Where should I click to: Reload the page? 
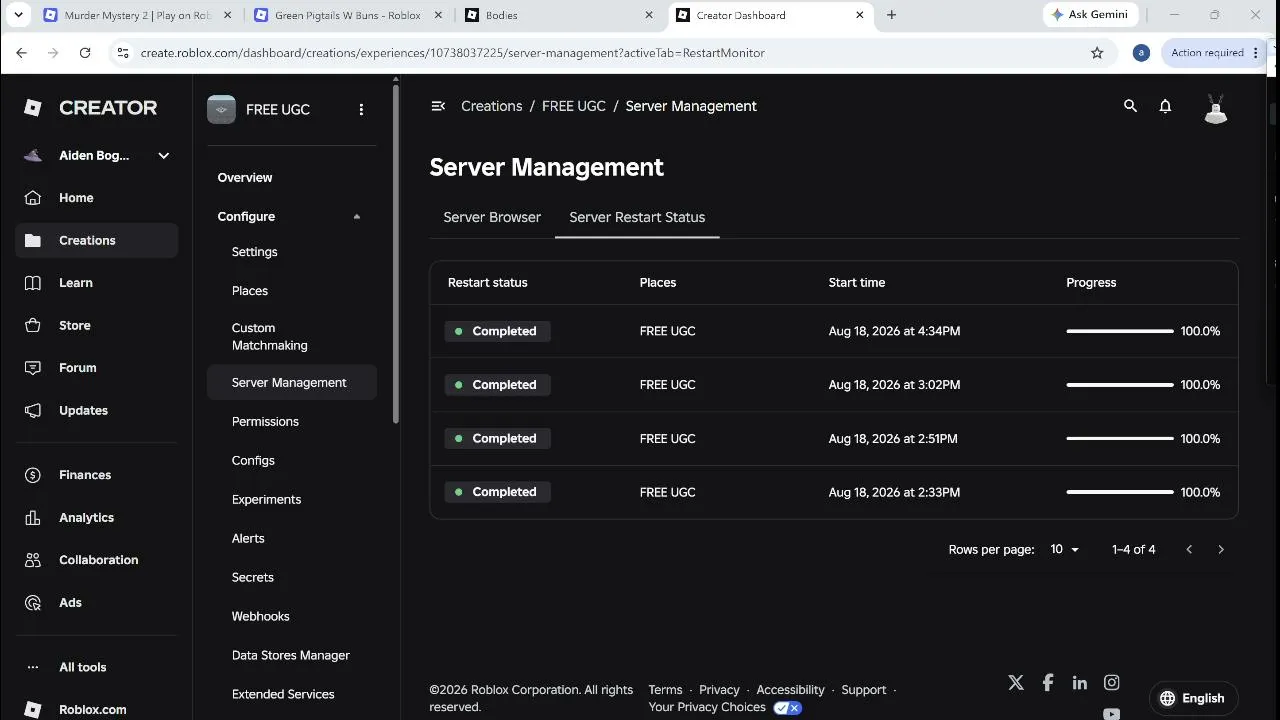85,53
